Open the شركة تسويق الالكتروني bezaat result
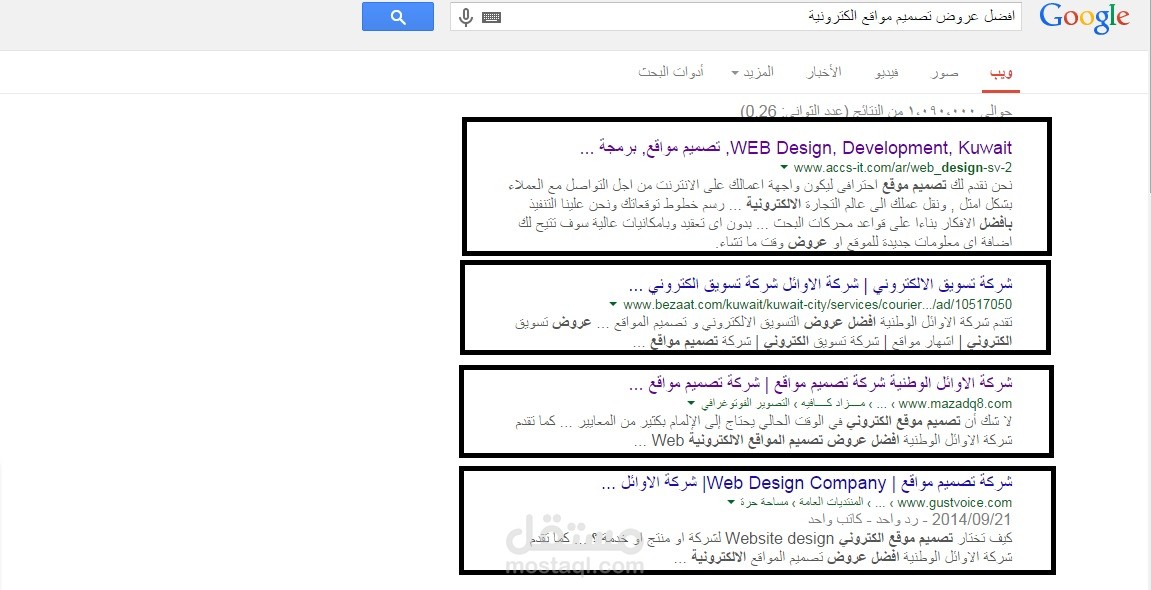 click(x=821, y=283)
